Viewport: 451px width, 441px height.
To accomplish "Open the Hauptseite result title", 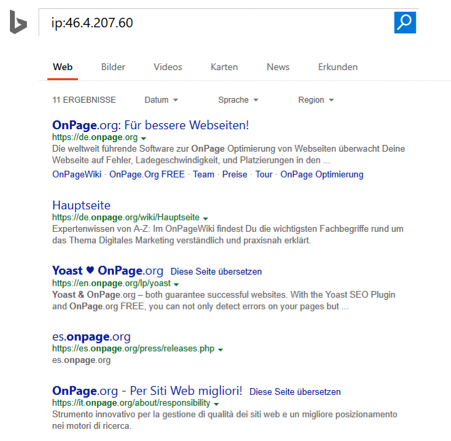I will tap(81, 205).
